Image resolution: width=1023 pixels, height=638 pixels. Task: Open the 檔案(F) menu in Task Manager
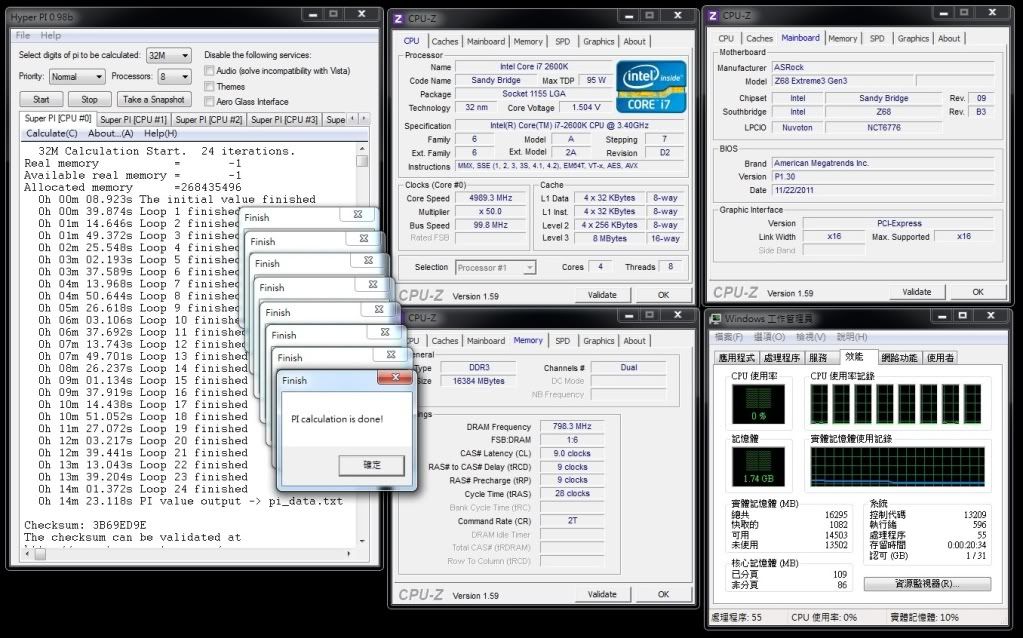click(x=729, y=337)
